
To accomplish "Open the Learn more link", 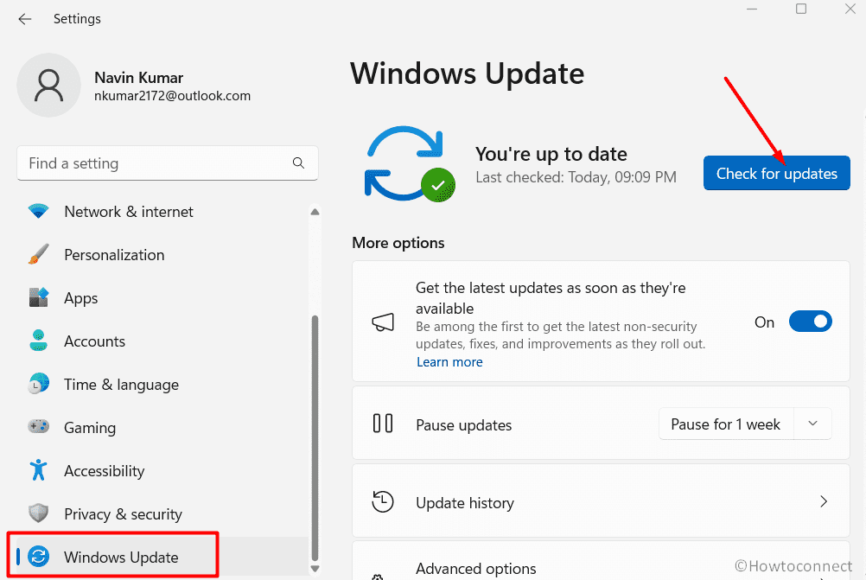I will click(x=449, y=361).
